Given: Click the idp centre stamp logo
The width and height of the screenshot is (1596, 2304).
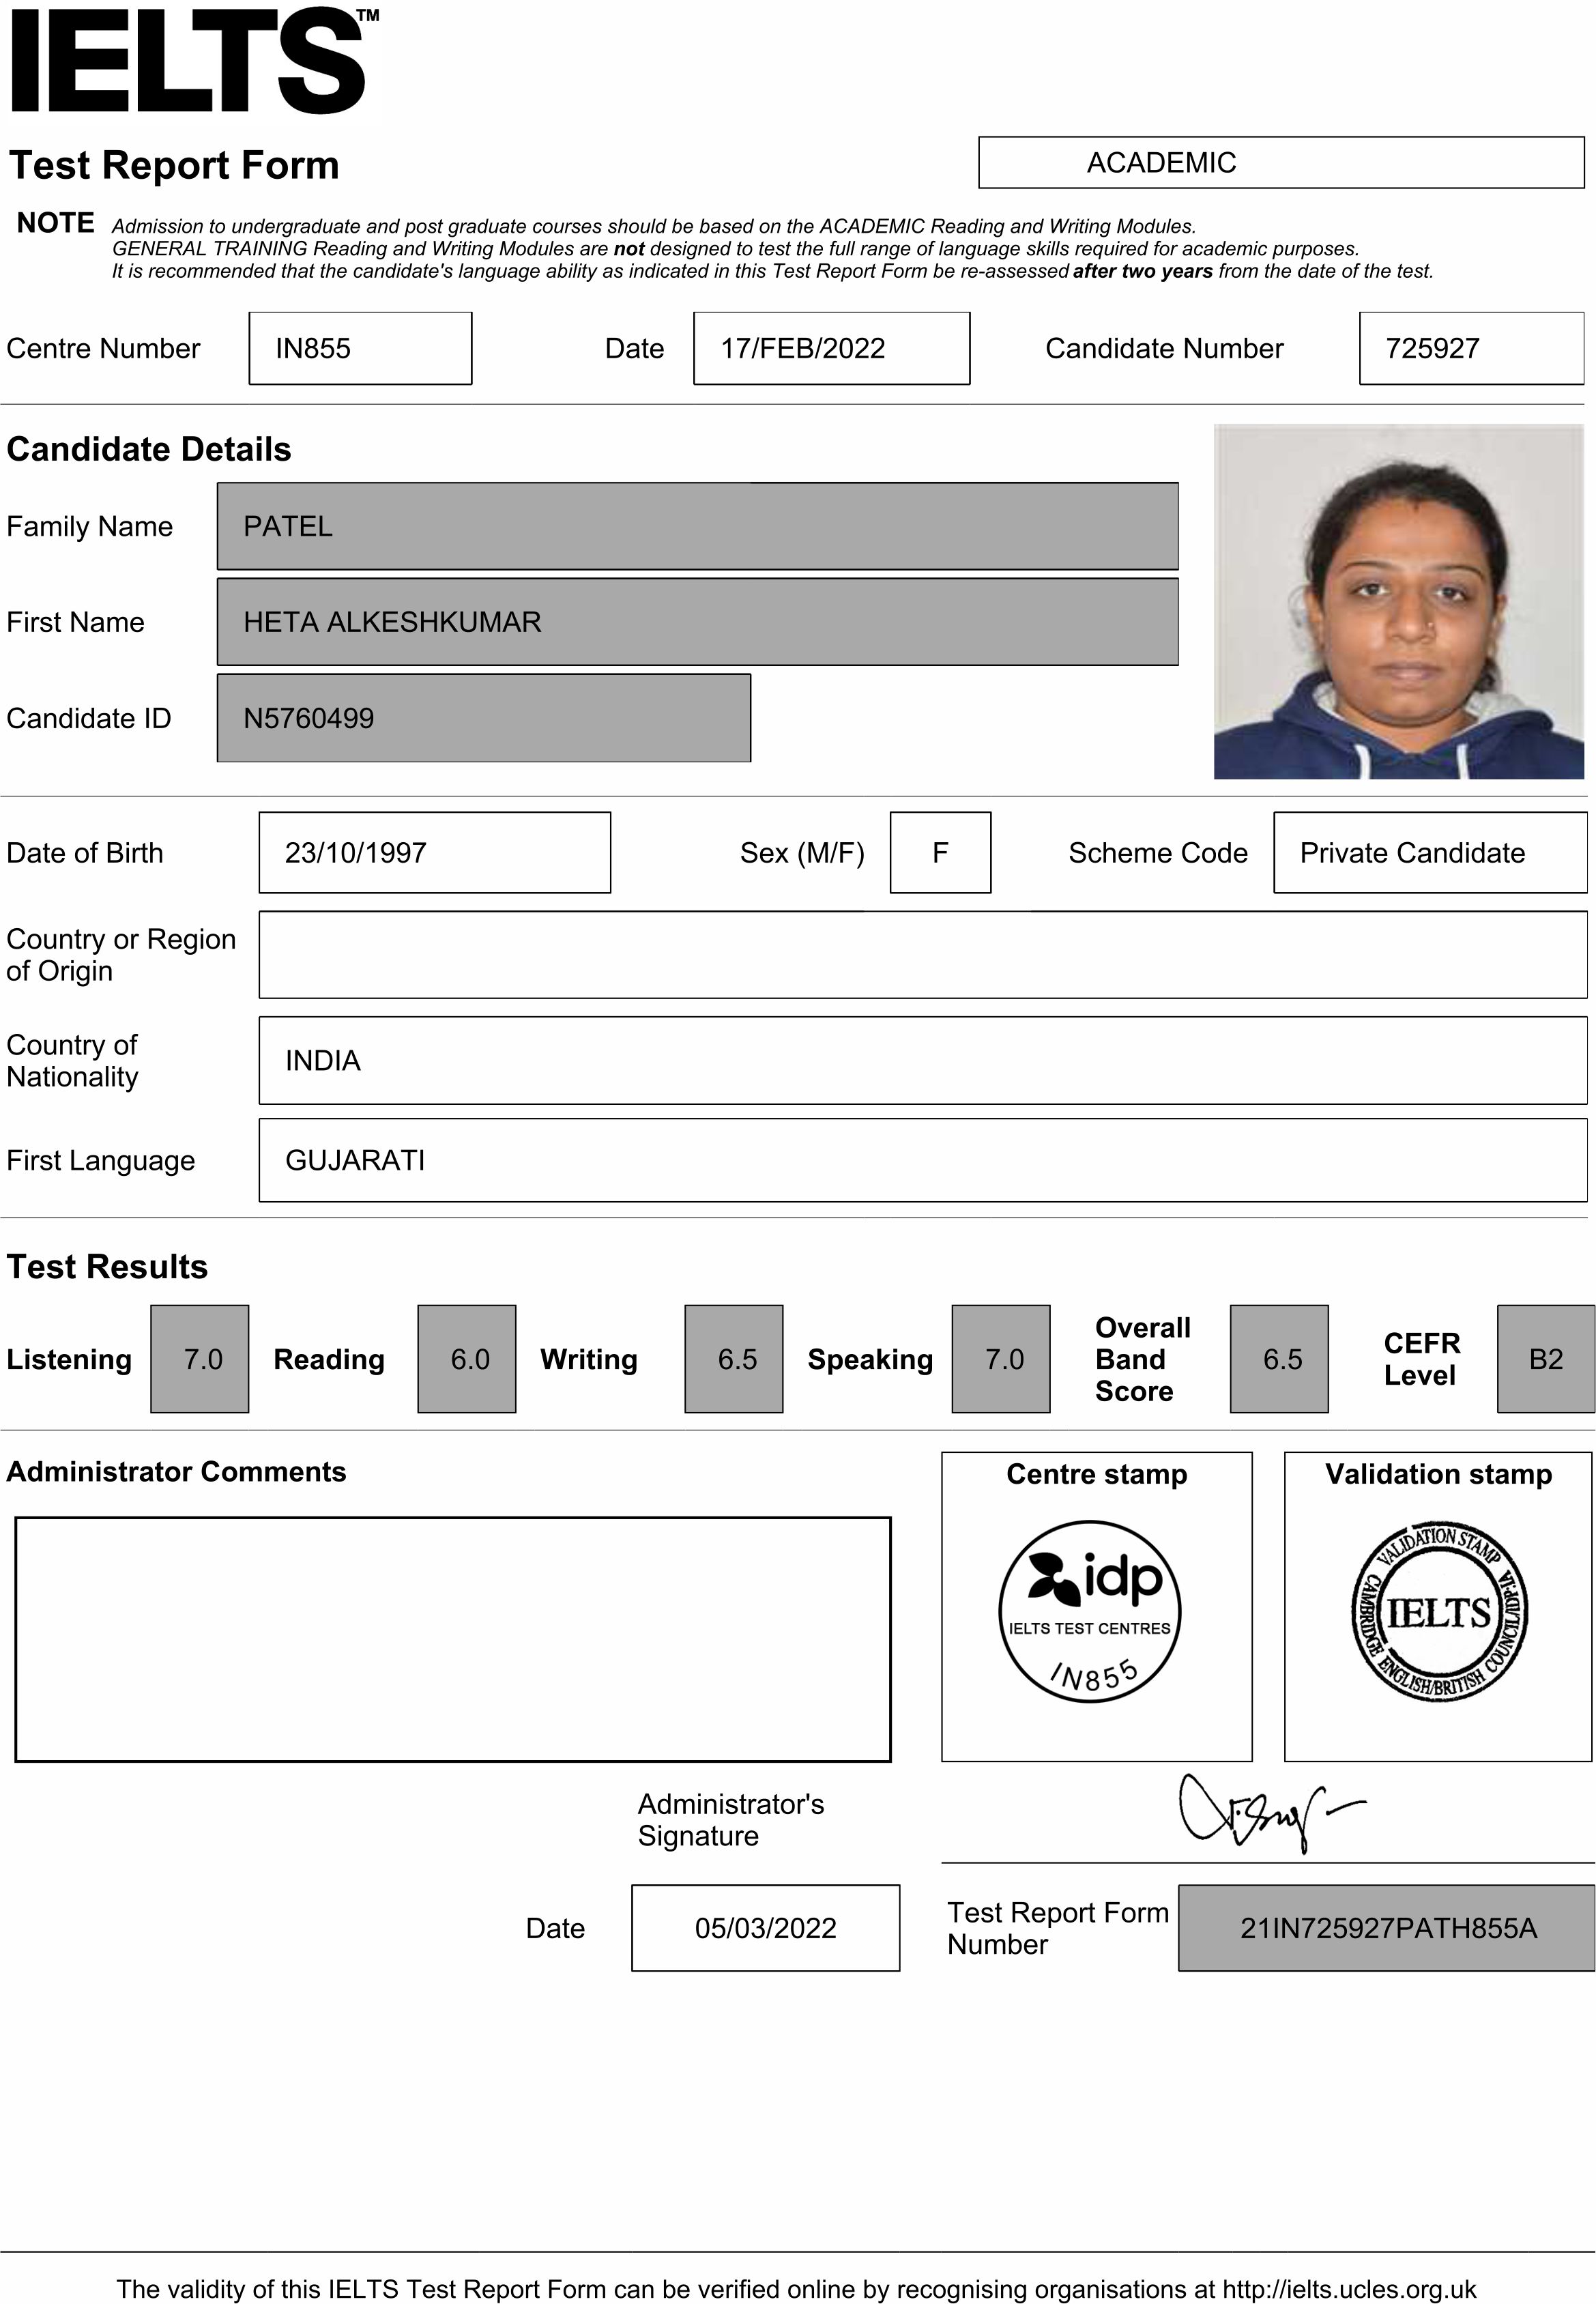Looking at the screenshot, I should [x=1090, y=1611].
